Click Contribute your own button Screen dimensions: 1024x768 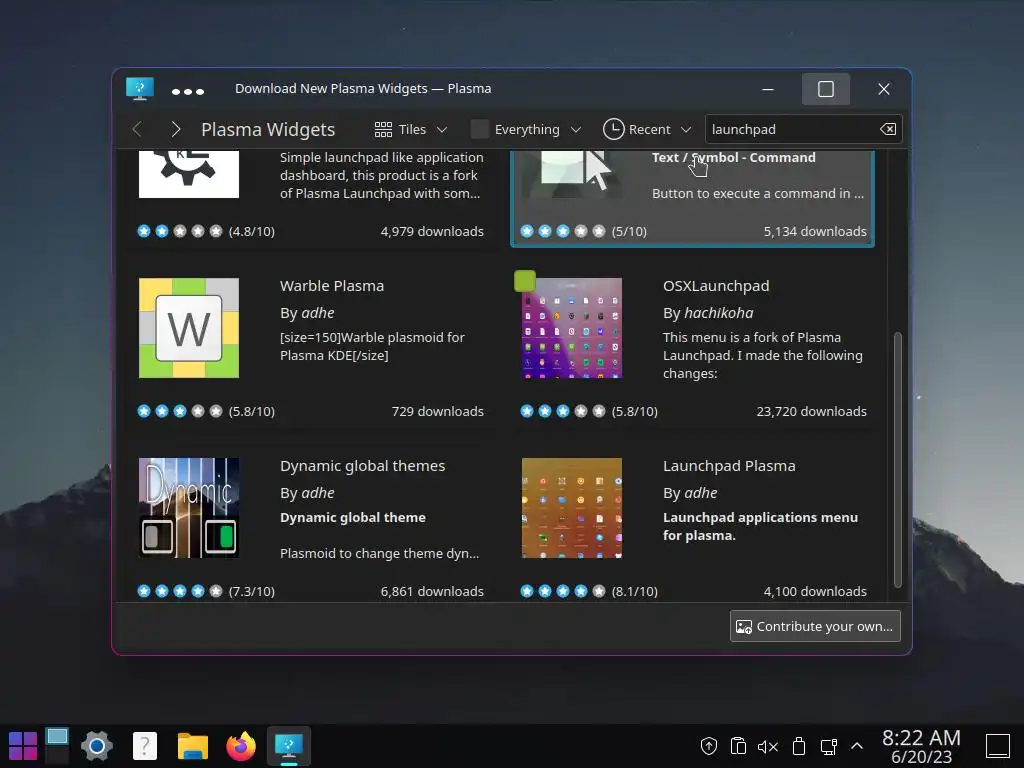[x=815, y=626]
